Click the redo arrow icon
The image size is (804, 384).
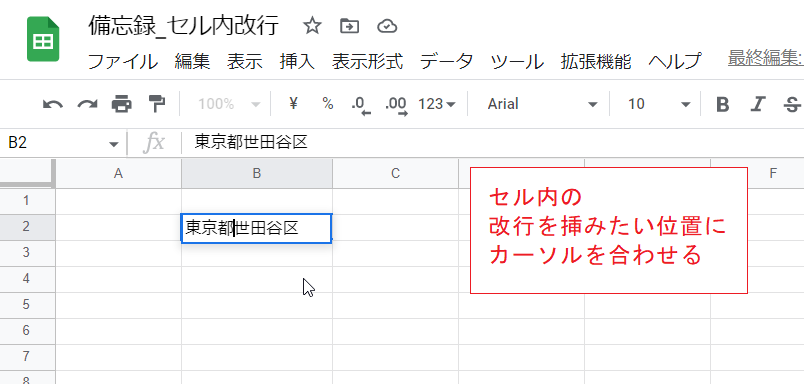pyautogui.click(x=87, y=105)
